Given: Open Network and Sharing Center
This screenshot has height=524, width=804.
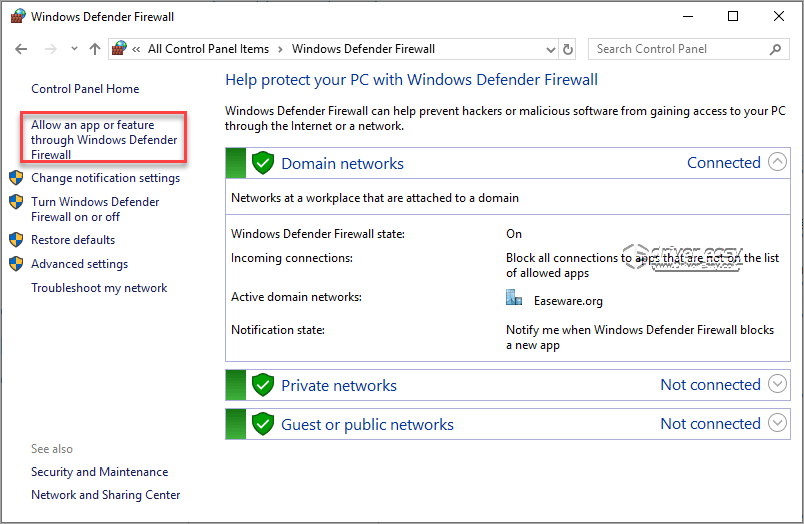Looking at the screenshot, I should tap(106, 495).
